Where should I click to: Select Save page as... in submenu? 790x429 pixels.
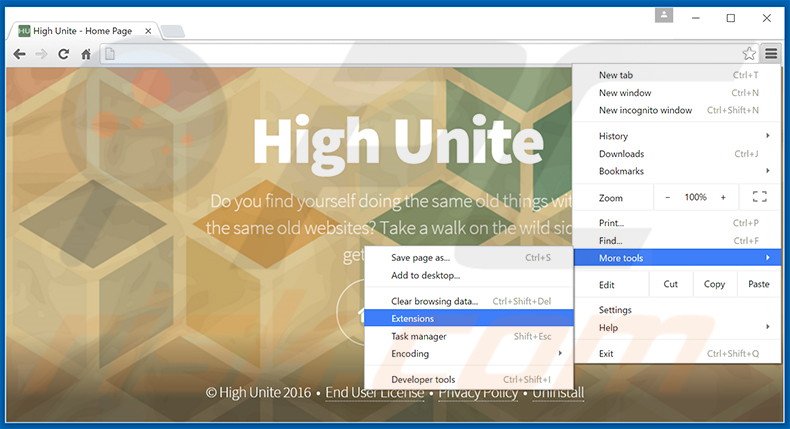point(469,258)
